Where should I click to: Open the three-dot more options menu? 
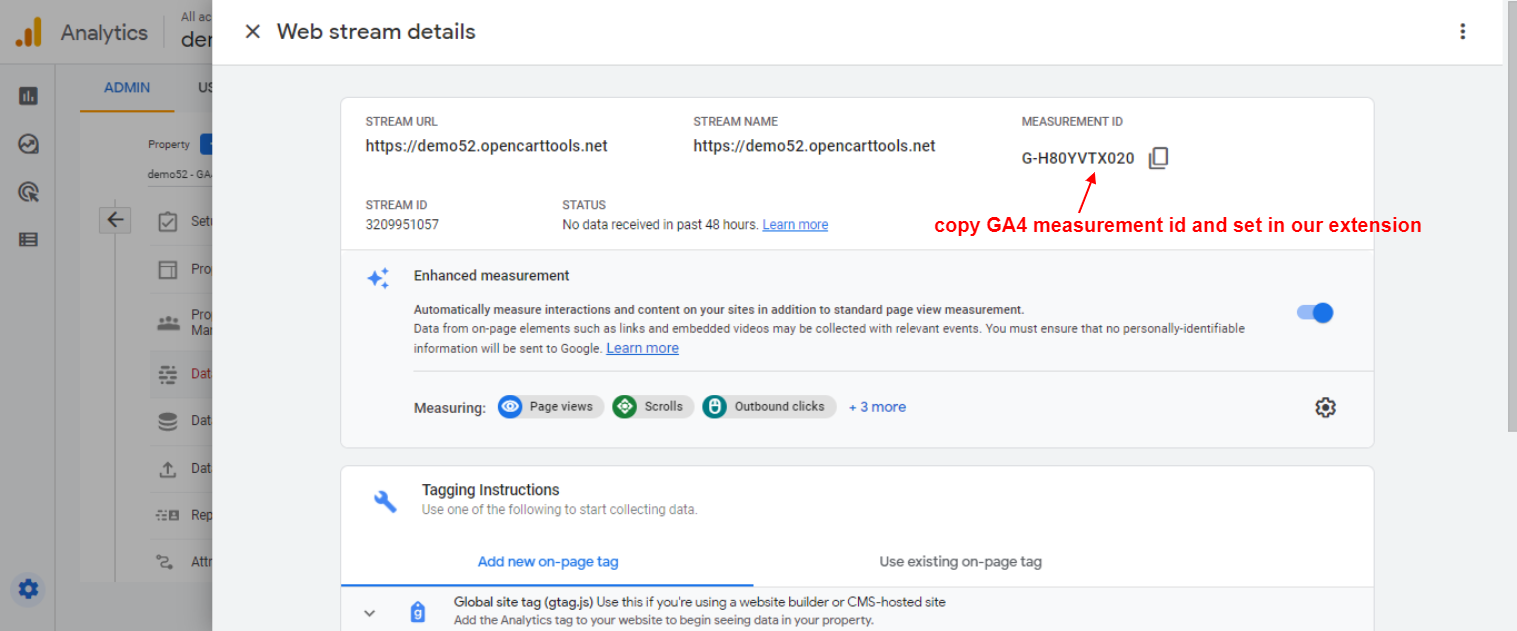click(1462, 32)
